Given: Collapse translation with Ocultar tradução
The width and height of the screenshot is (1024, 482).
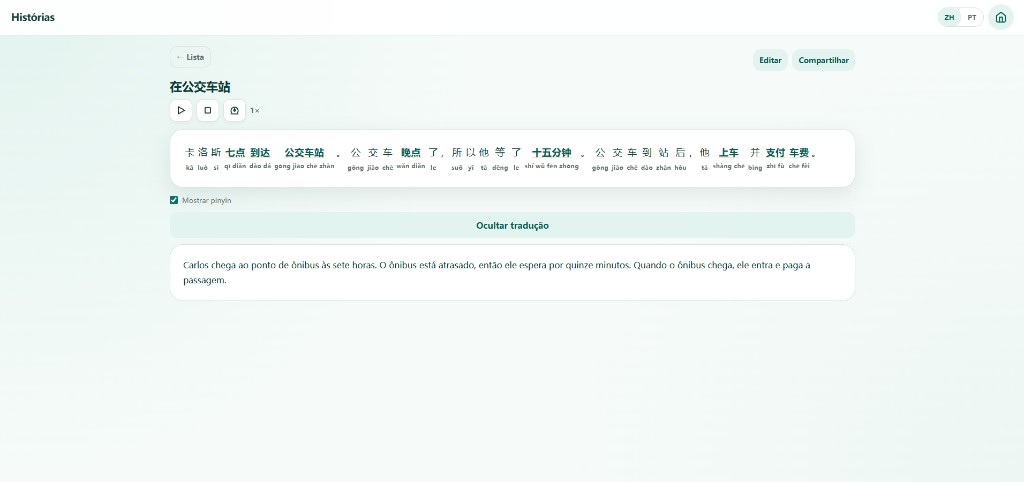Looking at the screenshot, I should point(512,225).
